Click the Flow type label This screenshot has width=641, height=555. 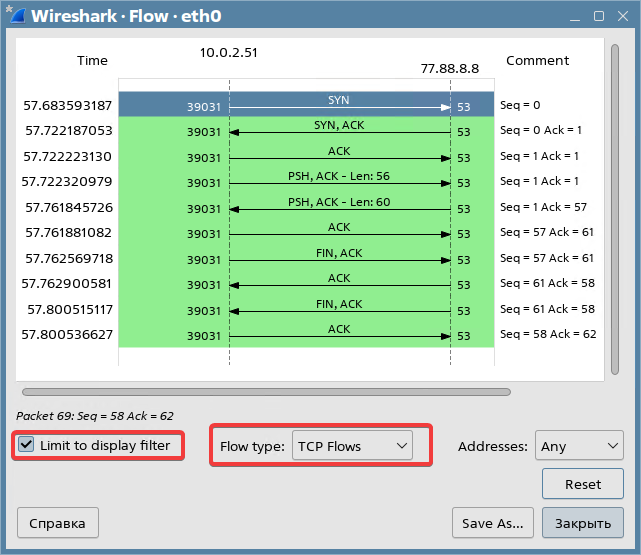(252, 446)
